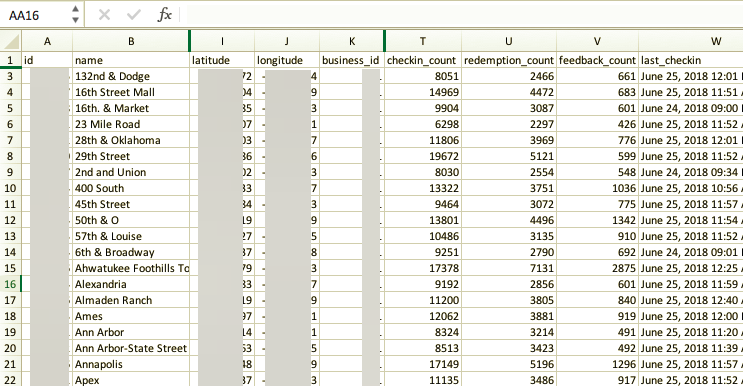Select column V header
743x386 pixels.
click(x=597, y=41)
